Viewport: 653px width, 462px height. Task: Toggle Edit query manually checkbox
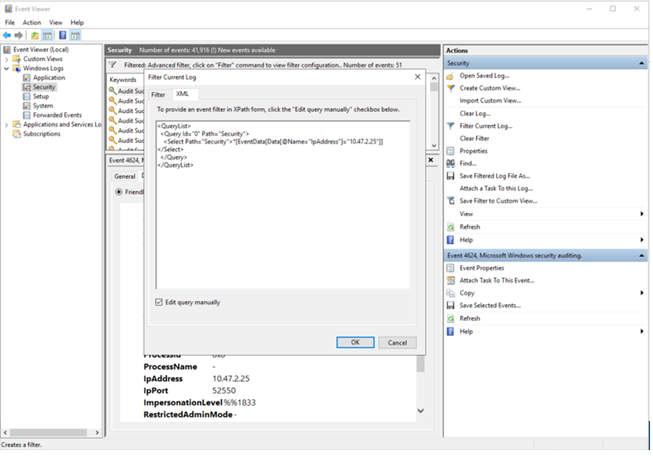click(159, 302)
